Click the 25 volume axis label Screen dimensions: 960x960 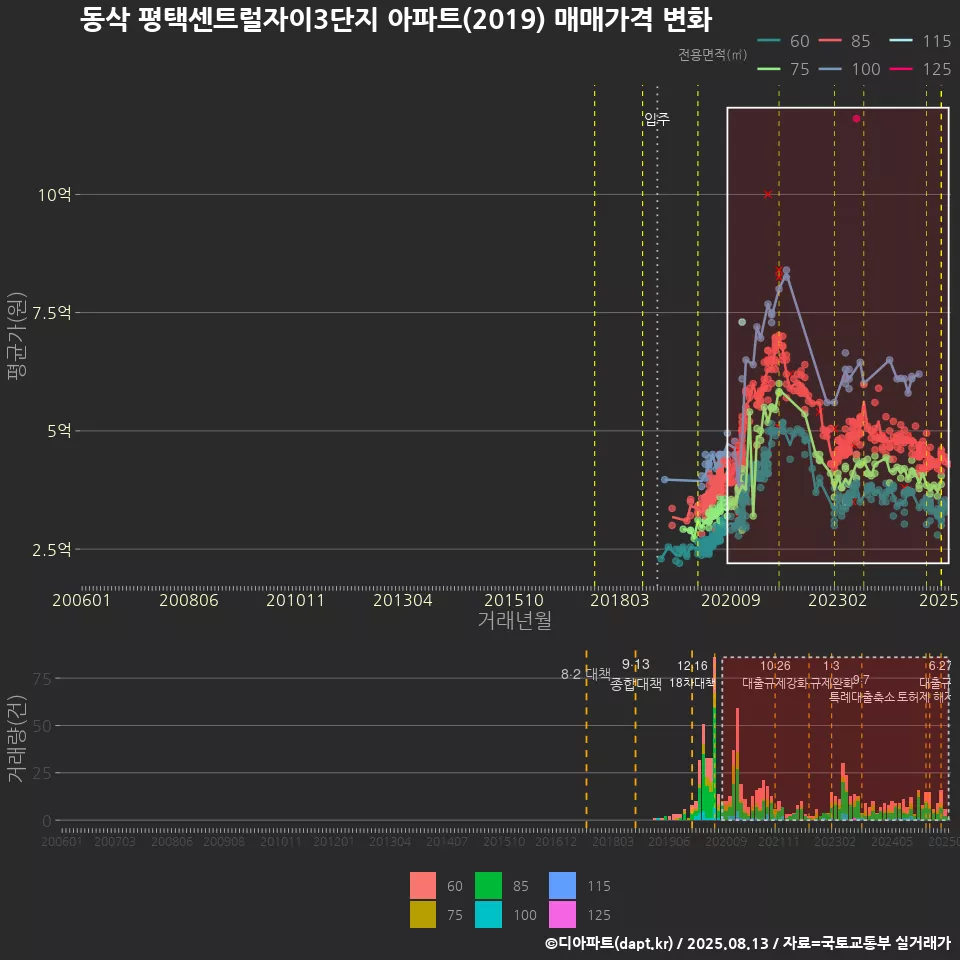click(42, 773)
